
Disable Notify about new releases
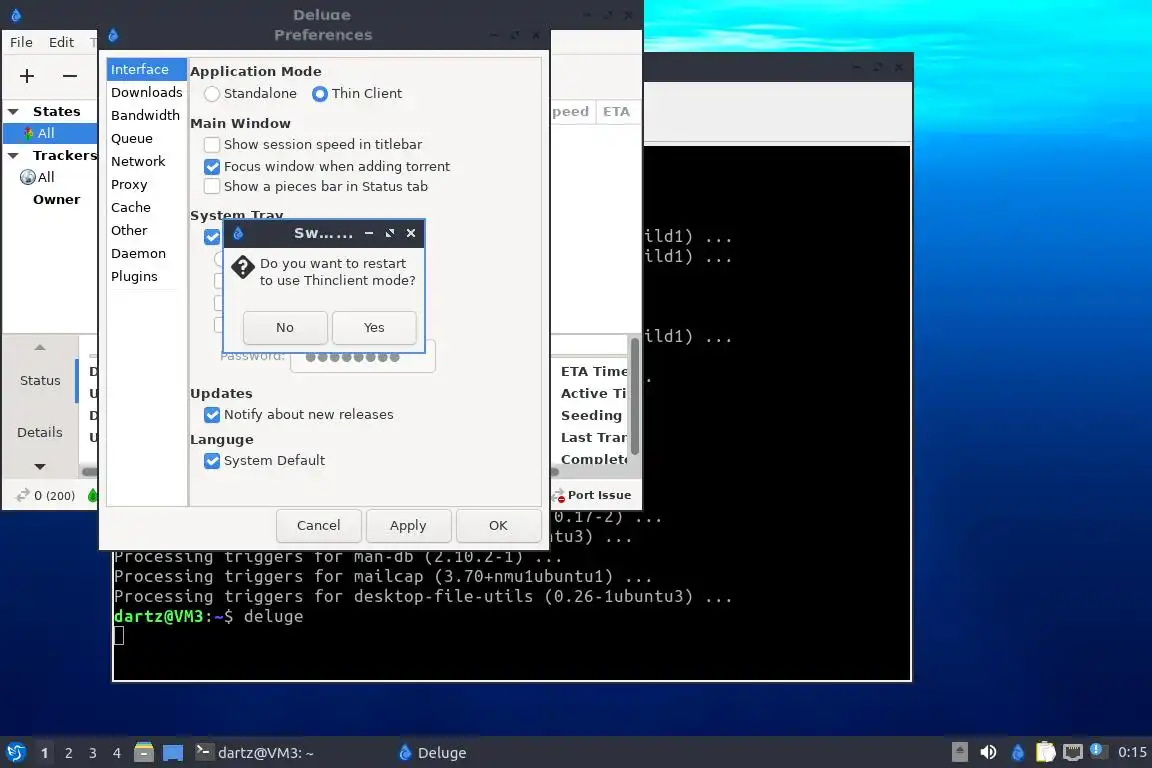(212, 414)
